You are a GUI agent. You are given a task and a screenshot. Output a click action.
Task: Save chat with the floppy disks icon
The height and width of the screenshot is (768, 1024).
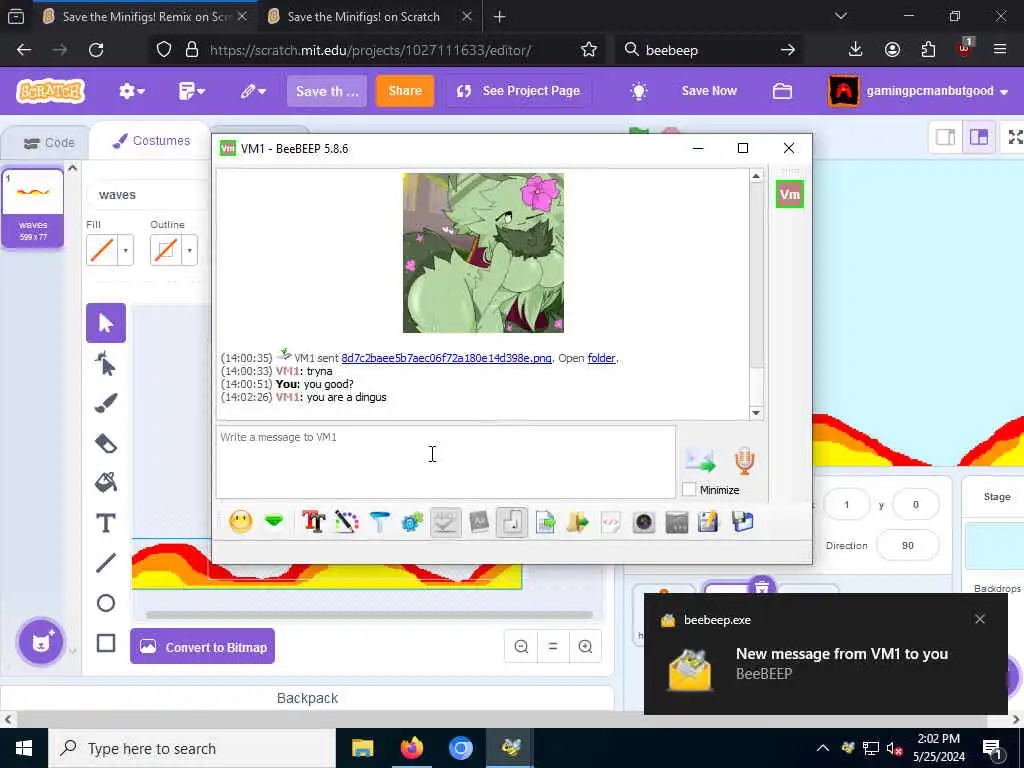pyautogui.click(x=743, y=522)
